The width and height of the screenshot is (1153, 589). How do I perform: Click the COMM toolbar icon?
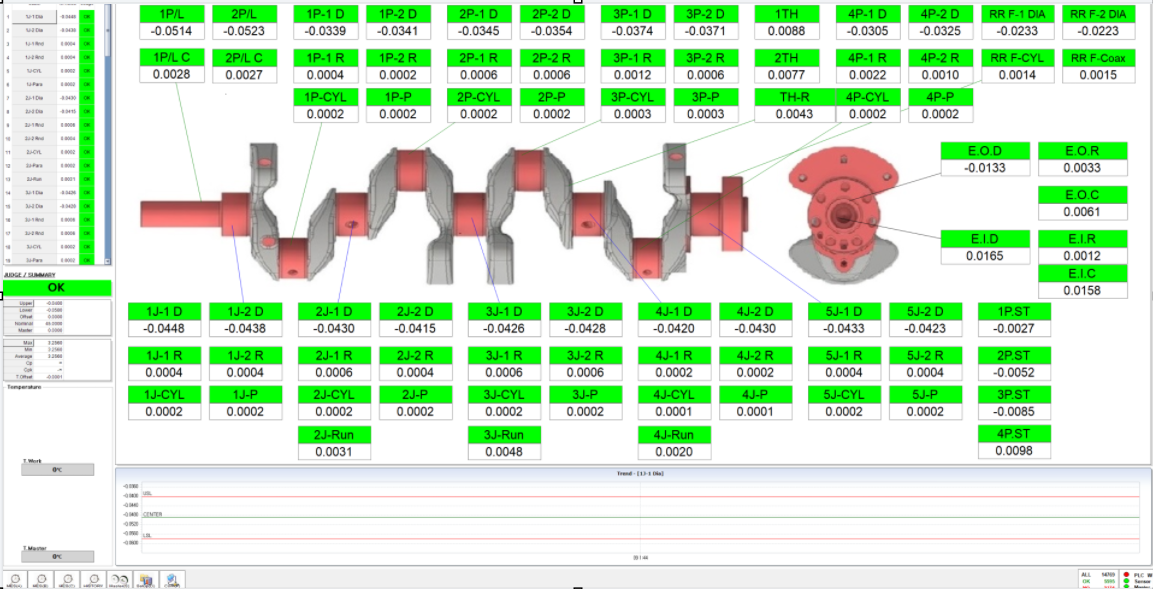pos(172,579)
